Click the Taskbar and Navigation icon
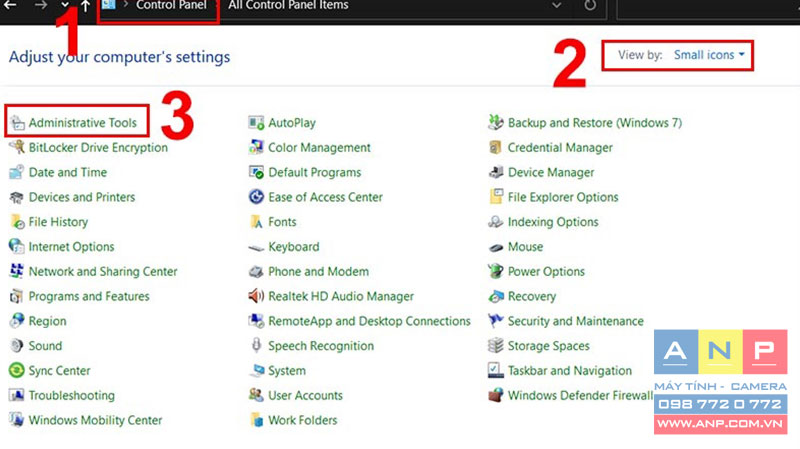This screenshot has width=800, height=449. pyautogui.click(x=495, y=370)
